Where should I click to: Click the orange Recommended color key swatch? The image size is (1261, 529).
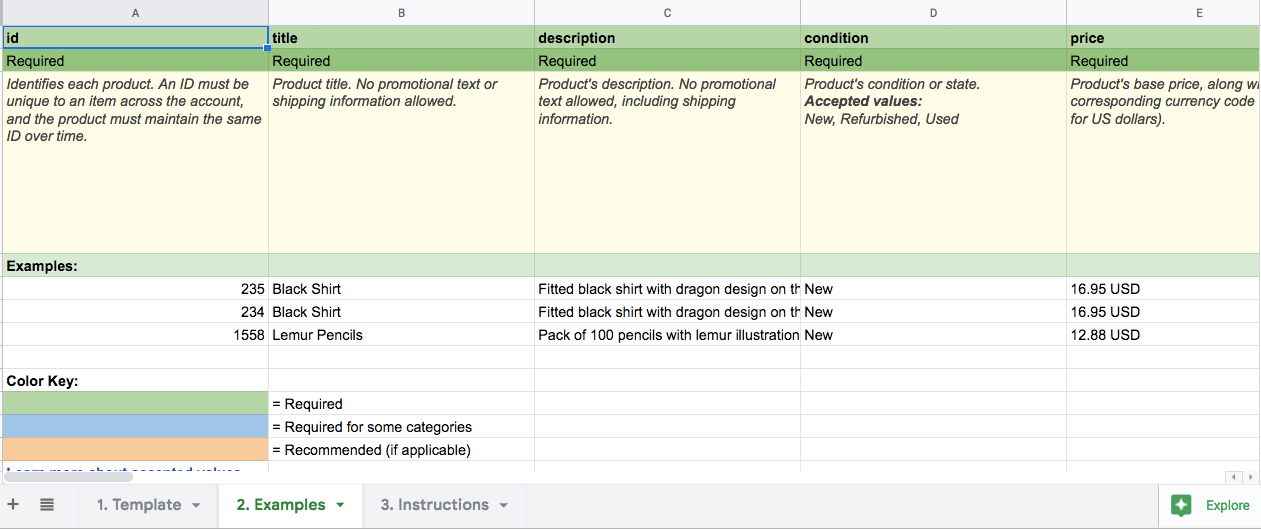click(135, 450)
